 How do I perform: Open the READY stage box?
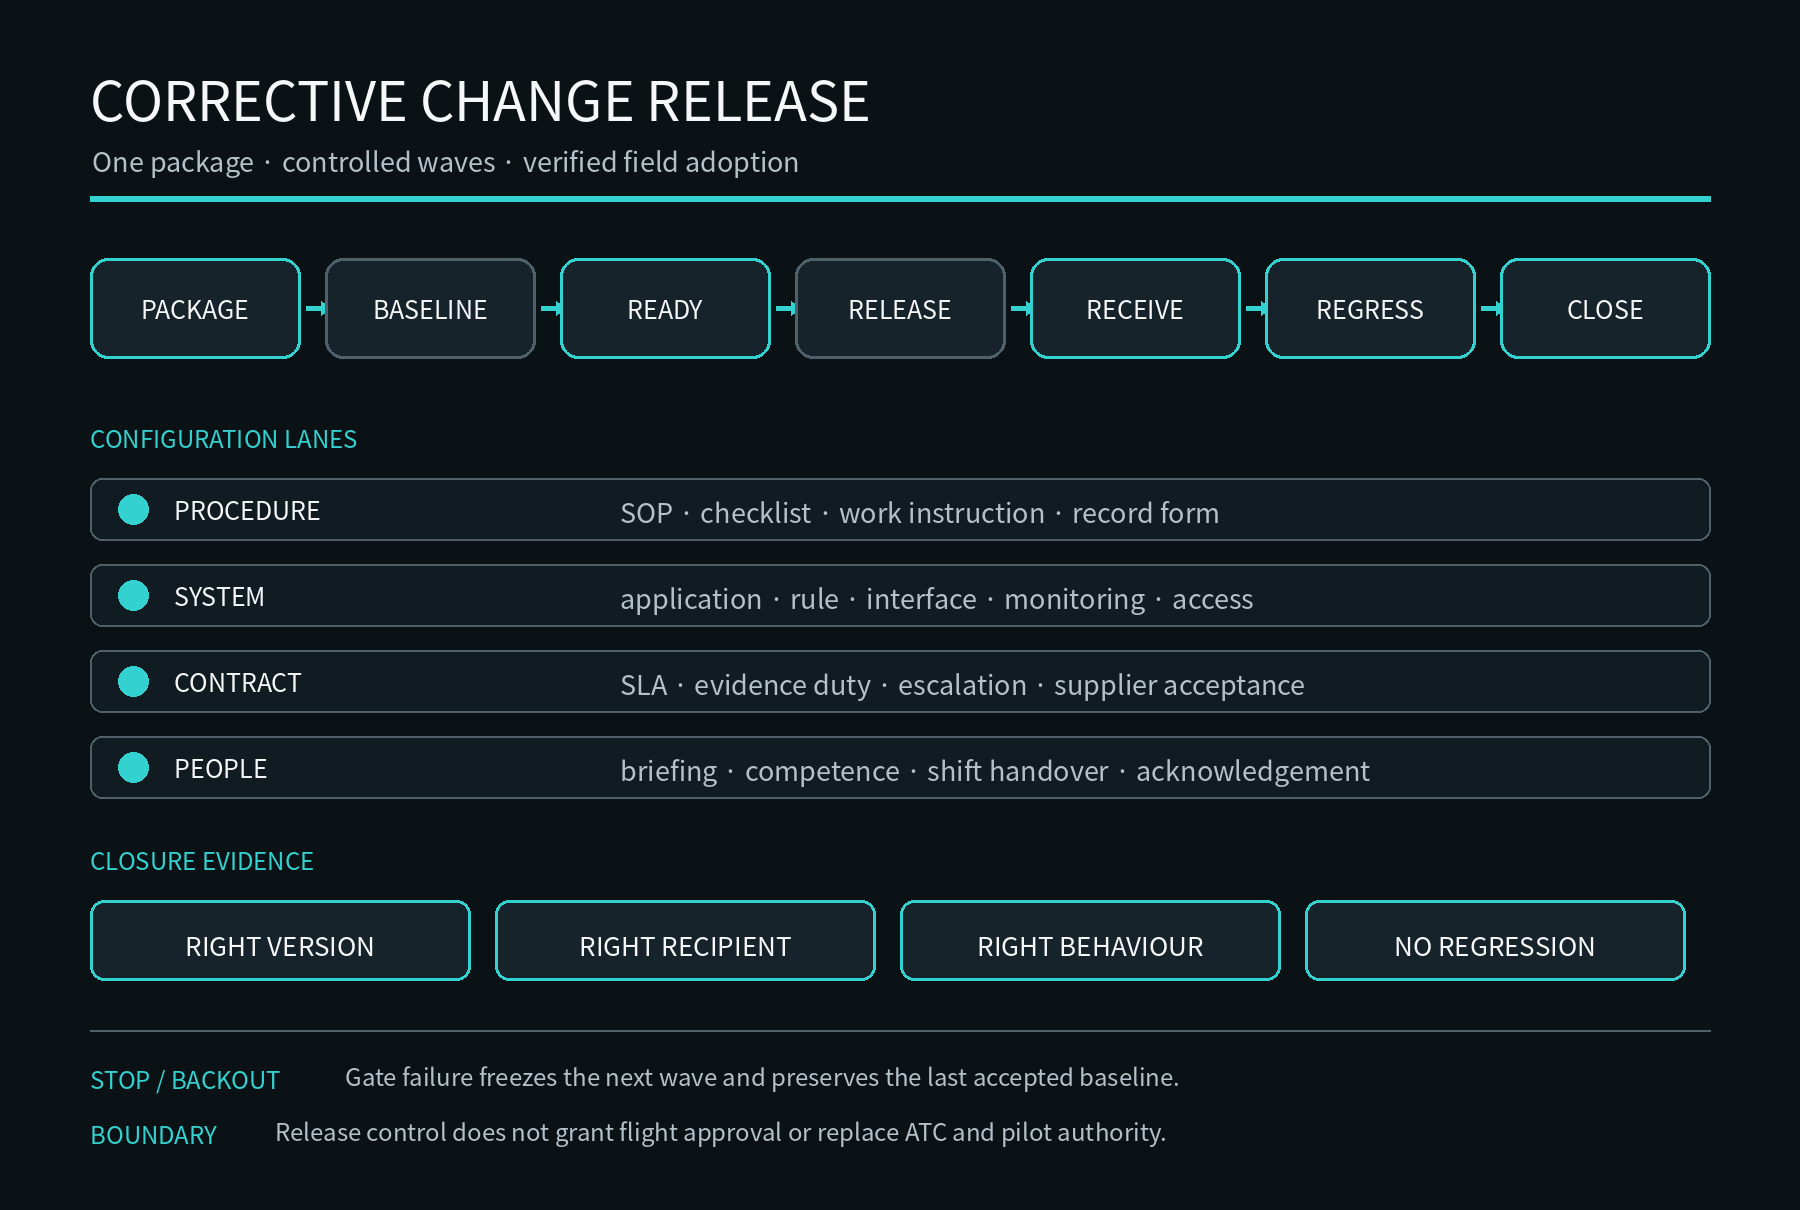pyautogui.click(x=665, y=309)
